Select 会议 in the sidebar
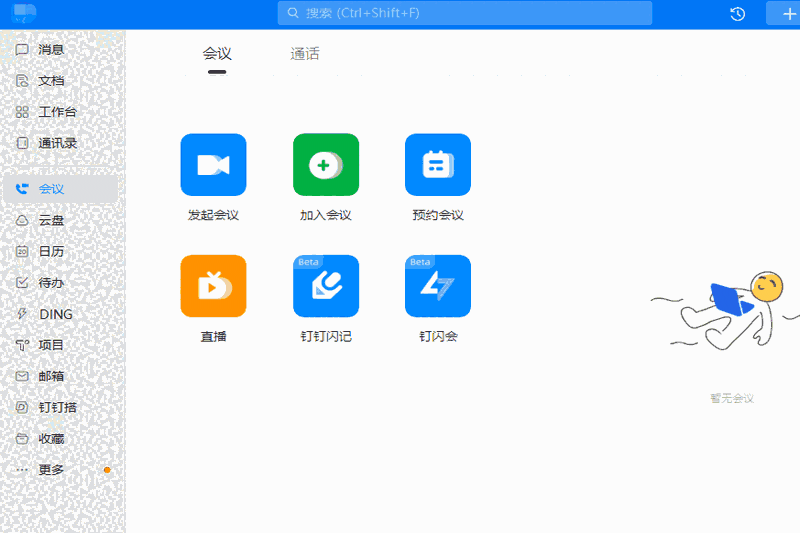The image size is (800, 533). pyautogui.click(x=60, y=189)
